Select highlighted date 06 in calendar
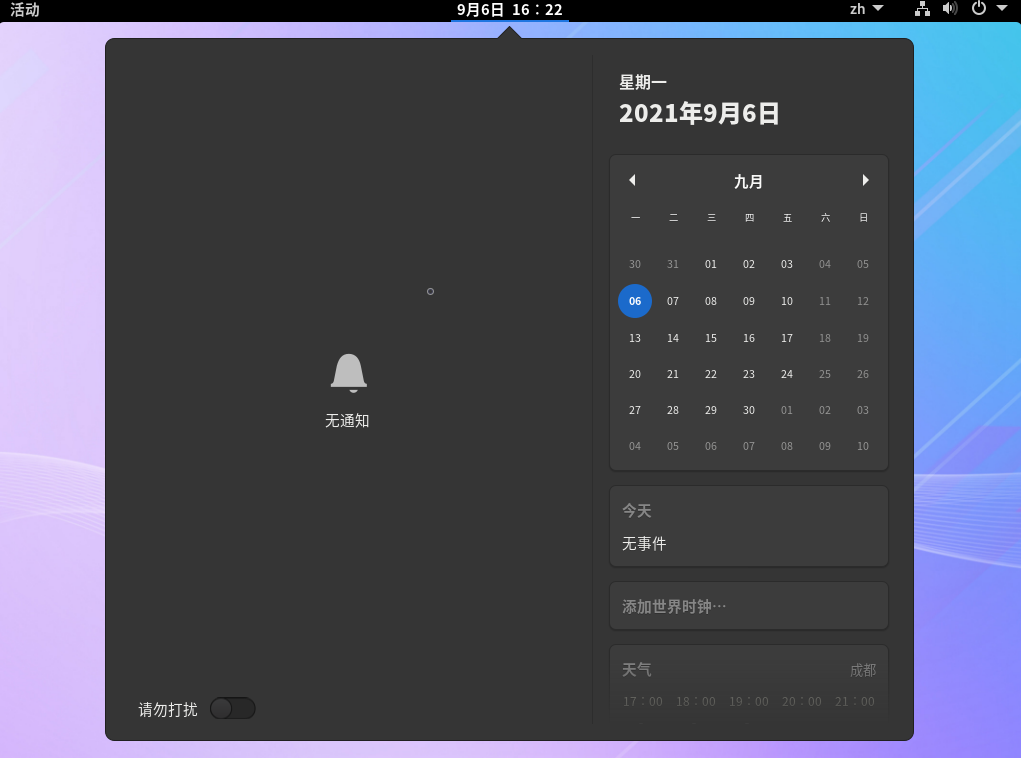 click(635, 301)
